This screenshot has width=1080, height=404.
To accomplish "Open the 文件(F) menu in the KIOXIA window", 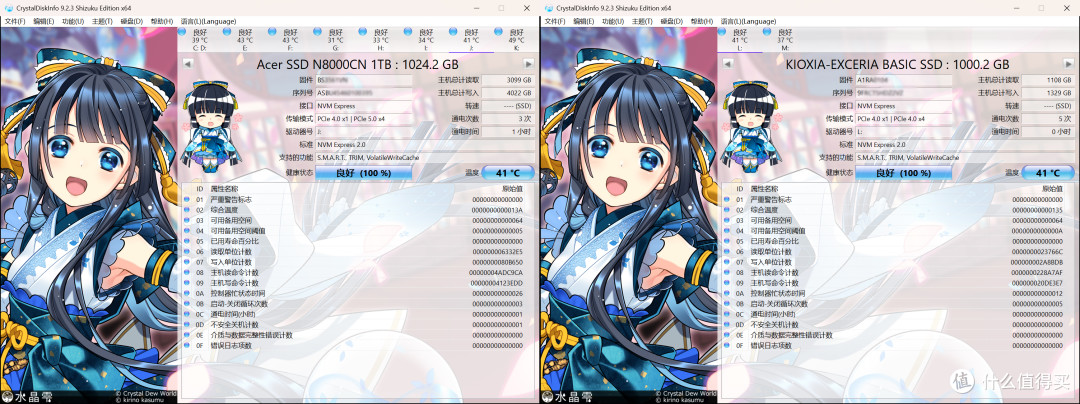I will tap(554, 21).
